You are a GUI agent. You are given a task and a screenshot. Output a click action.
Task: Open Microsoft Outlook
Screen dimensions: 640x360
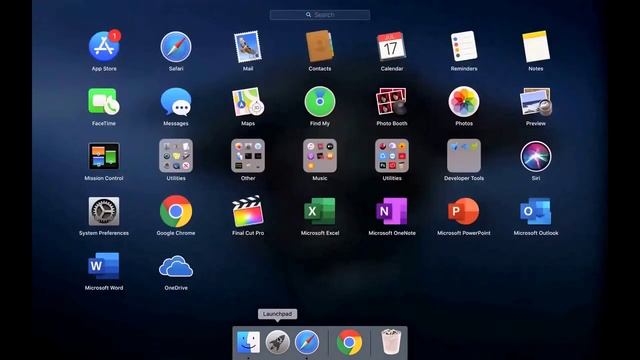(x=536, y=211)
